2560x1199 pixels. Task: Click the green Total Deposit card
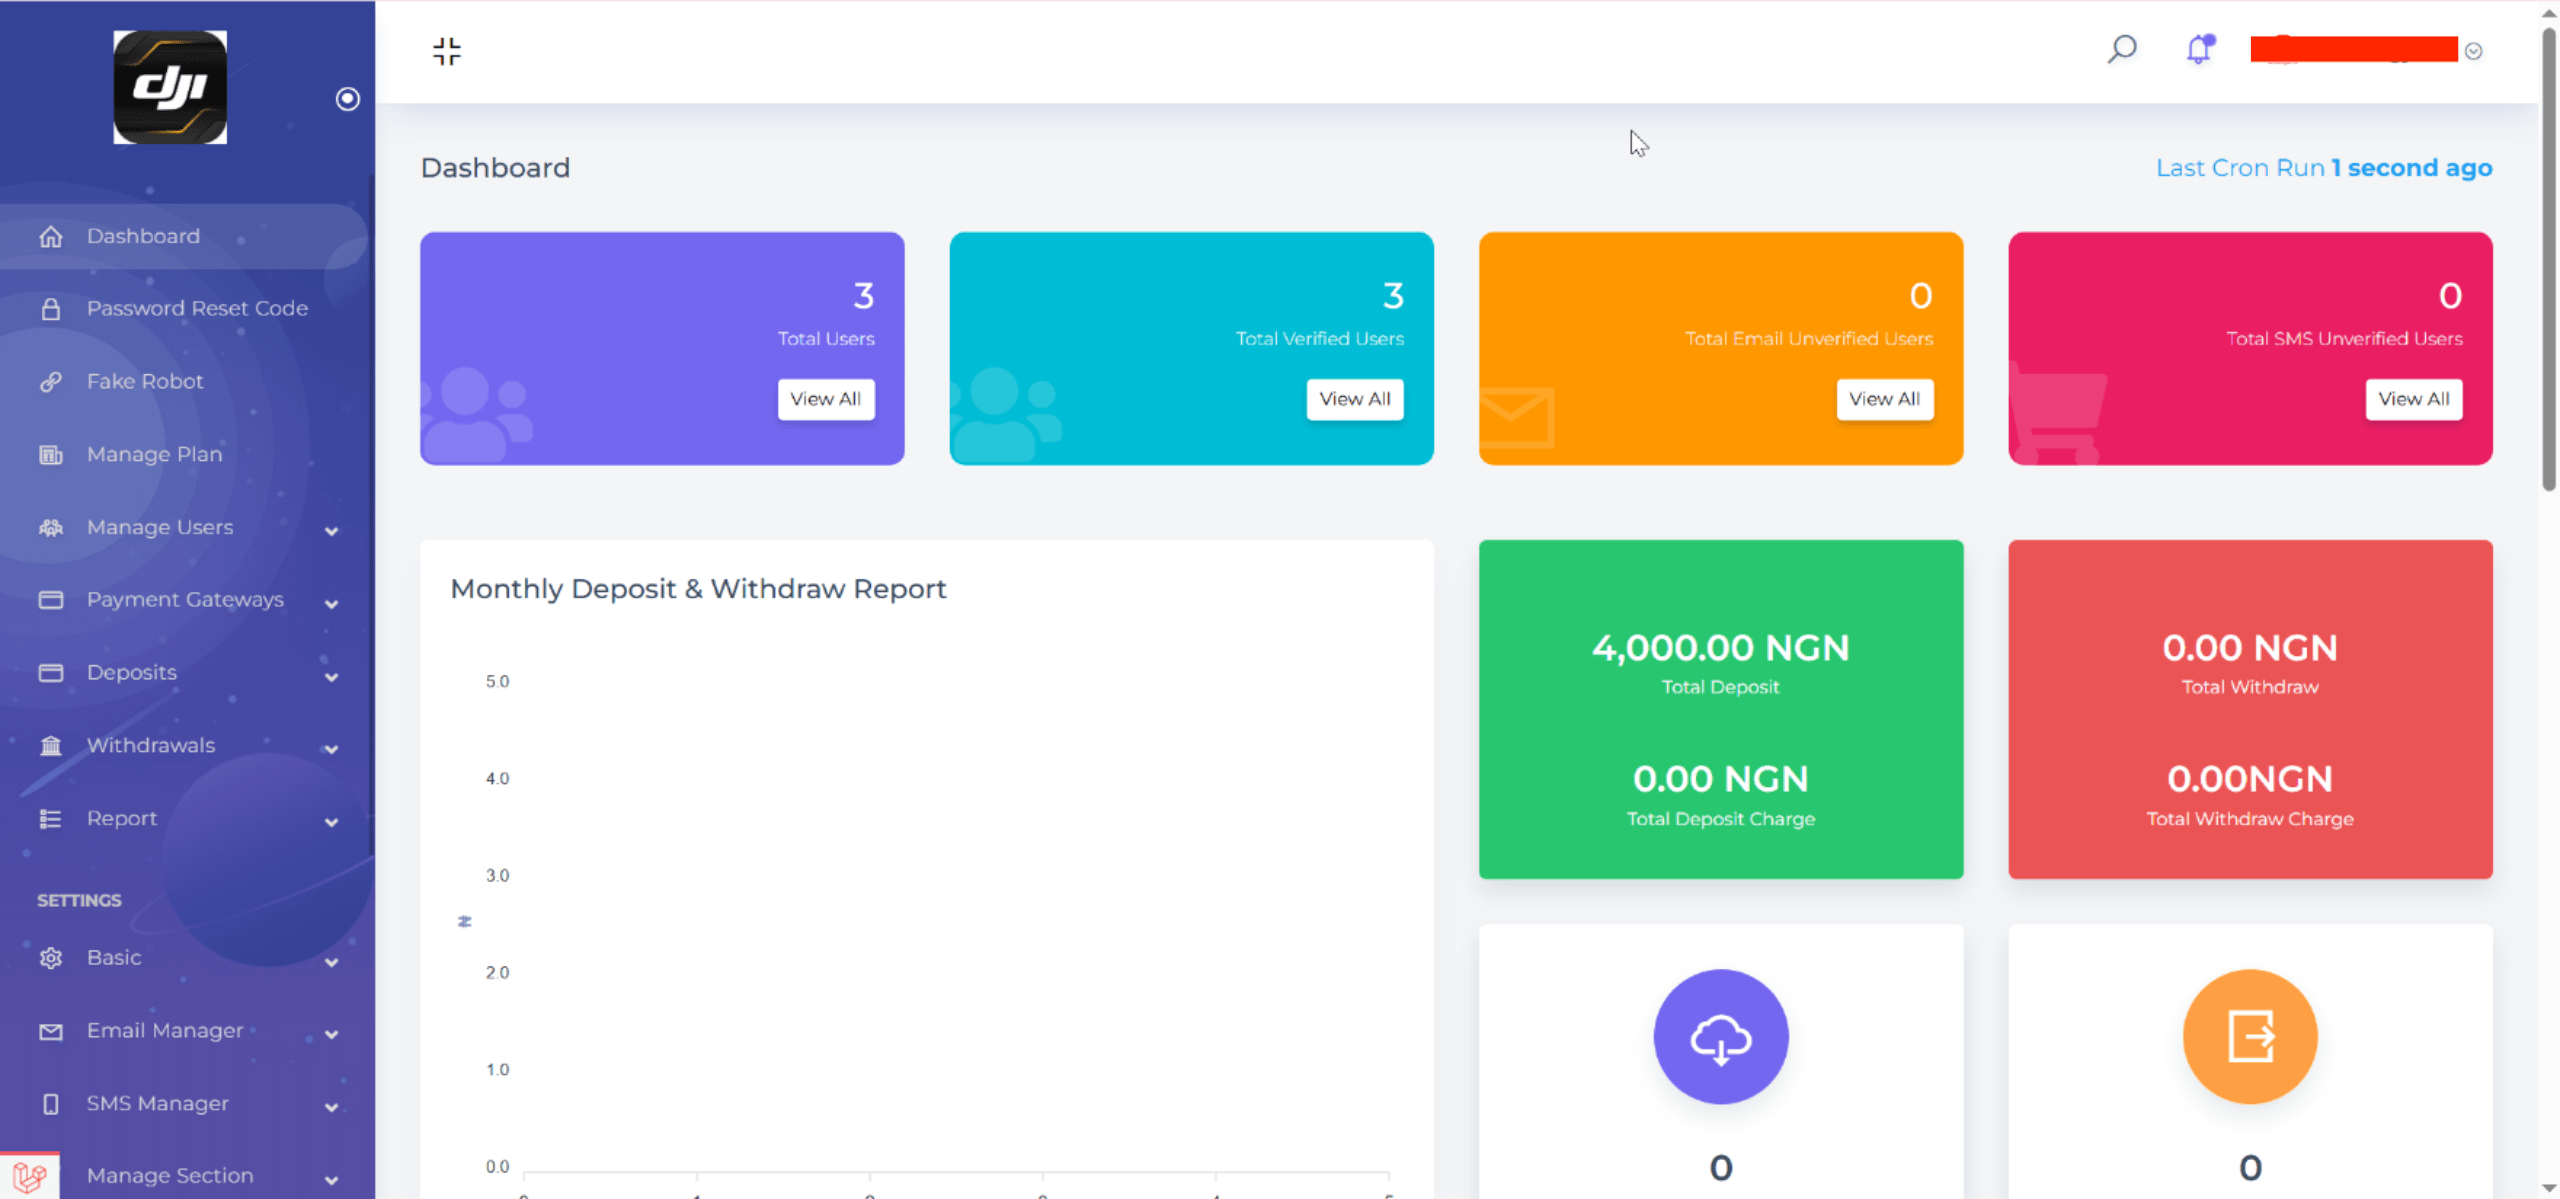[x=1720, y=709]
